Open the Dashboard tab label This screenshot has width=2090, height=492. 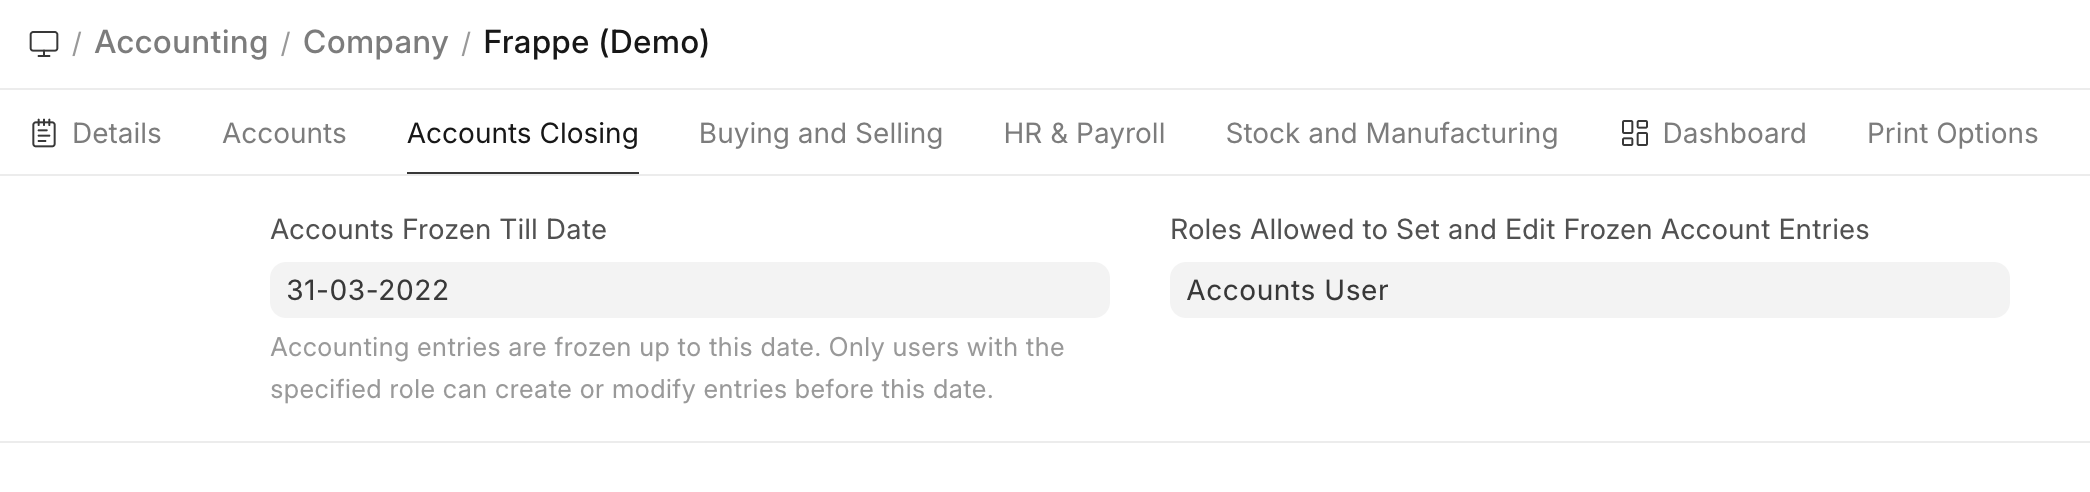tap(1733, 134)
